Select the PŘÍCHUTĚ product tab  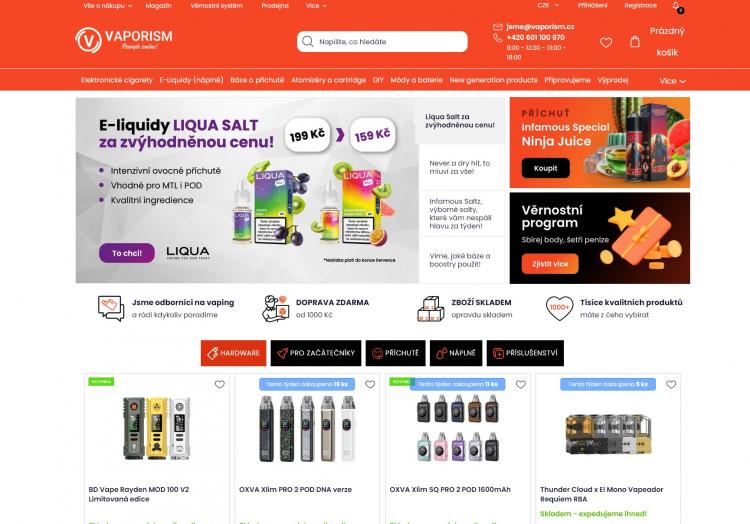tap(396, 353)
